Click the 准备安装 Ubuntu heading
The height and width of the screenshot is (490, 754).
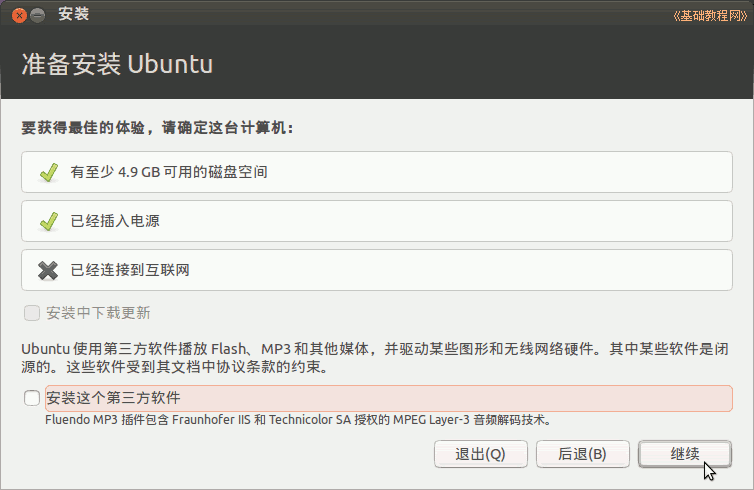coord(117,64)
